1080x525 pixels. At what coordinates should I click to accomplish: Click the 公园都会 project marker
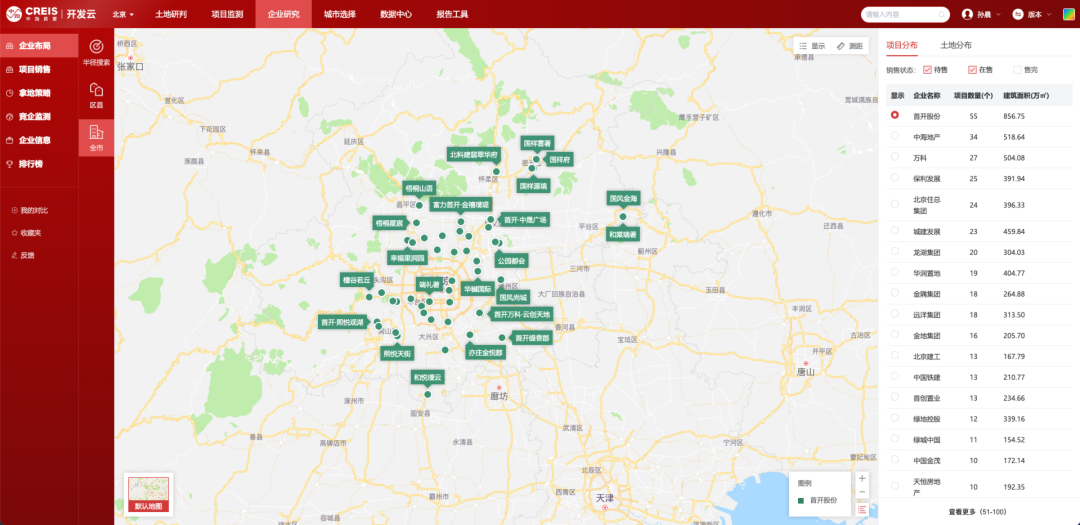(x=512, y=261)
